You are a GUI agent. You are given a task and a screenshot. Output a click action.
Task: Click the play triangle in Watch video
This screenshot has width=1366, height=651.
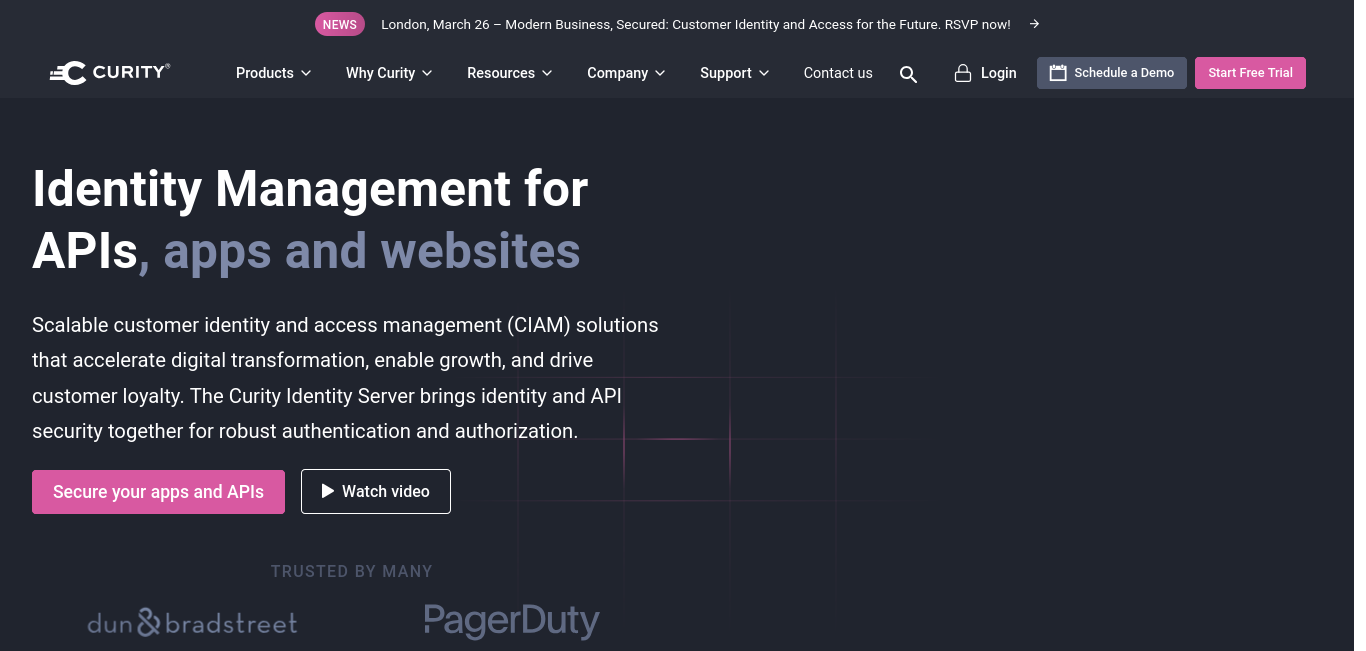[x=327, y=491]
